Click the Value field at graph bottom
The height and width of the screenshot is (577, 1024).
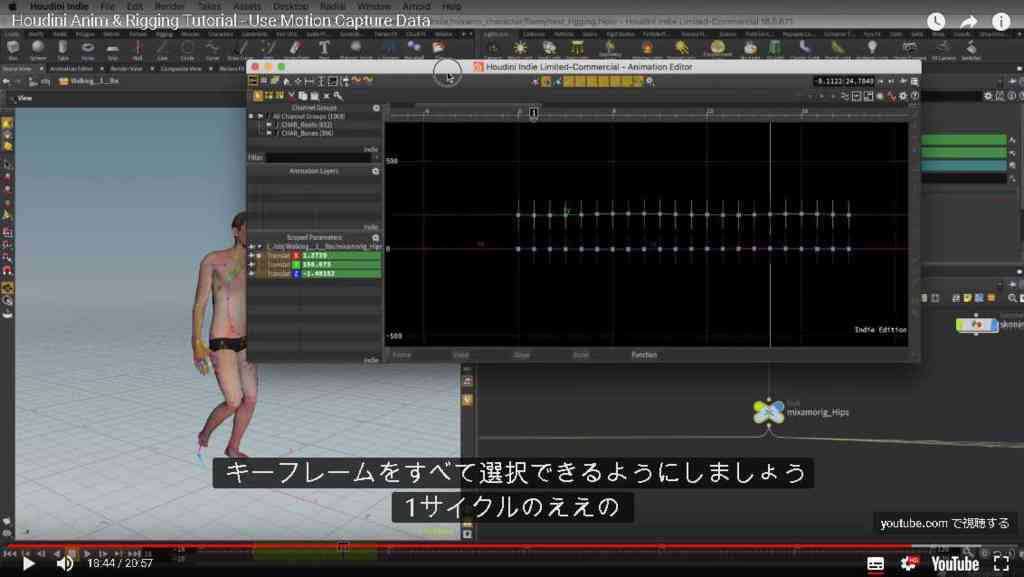[x=460, y=355]
